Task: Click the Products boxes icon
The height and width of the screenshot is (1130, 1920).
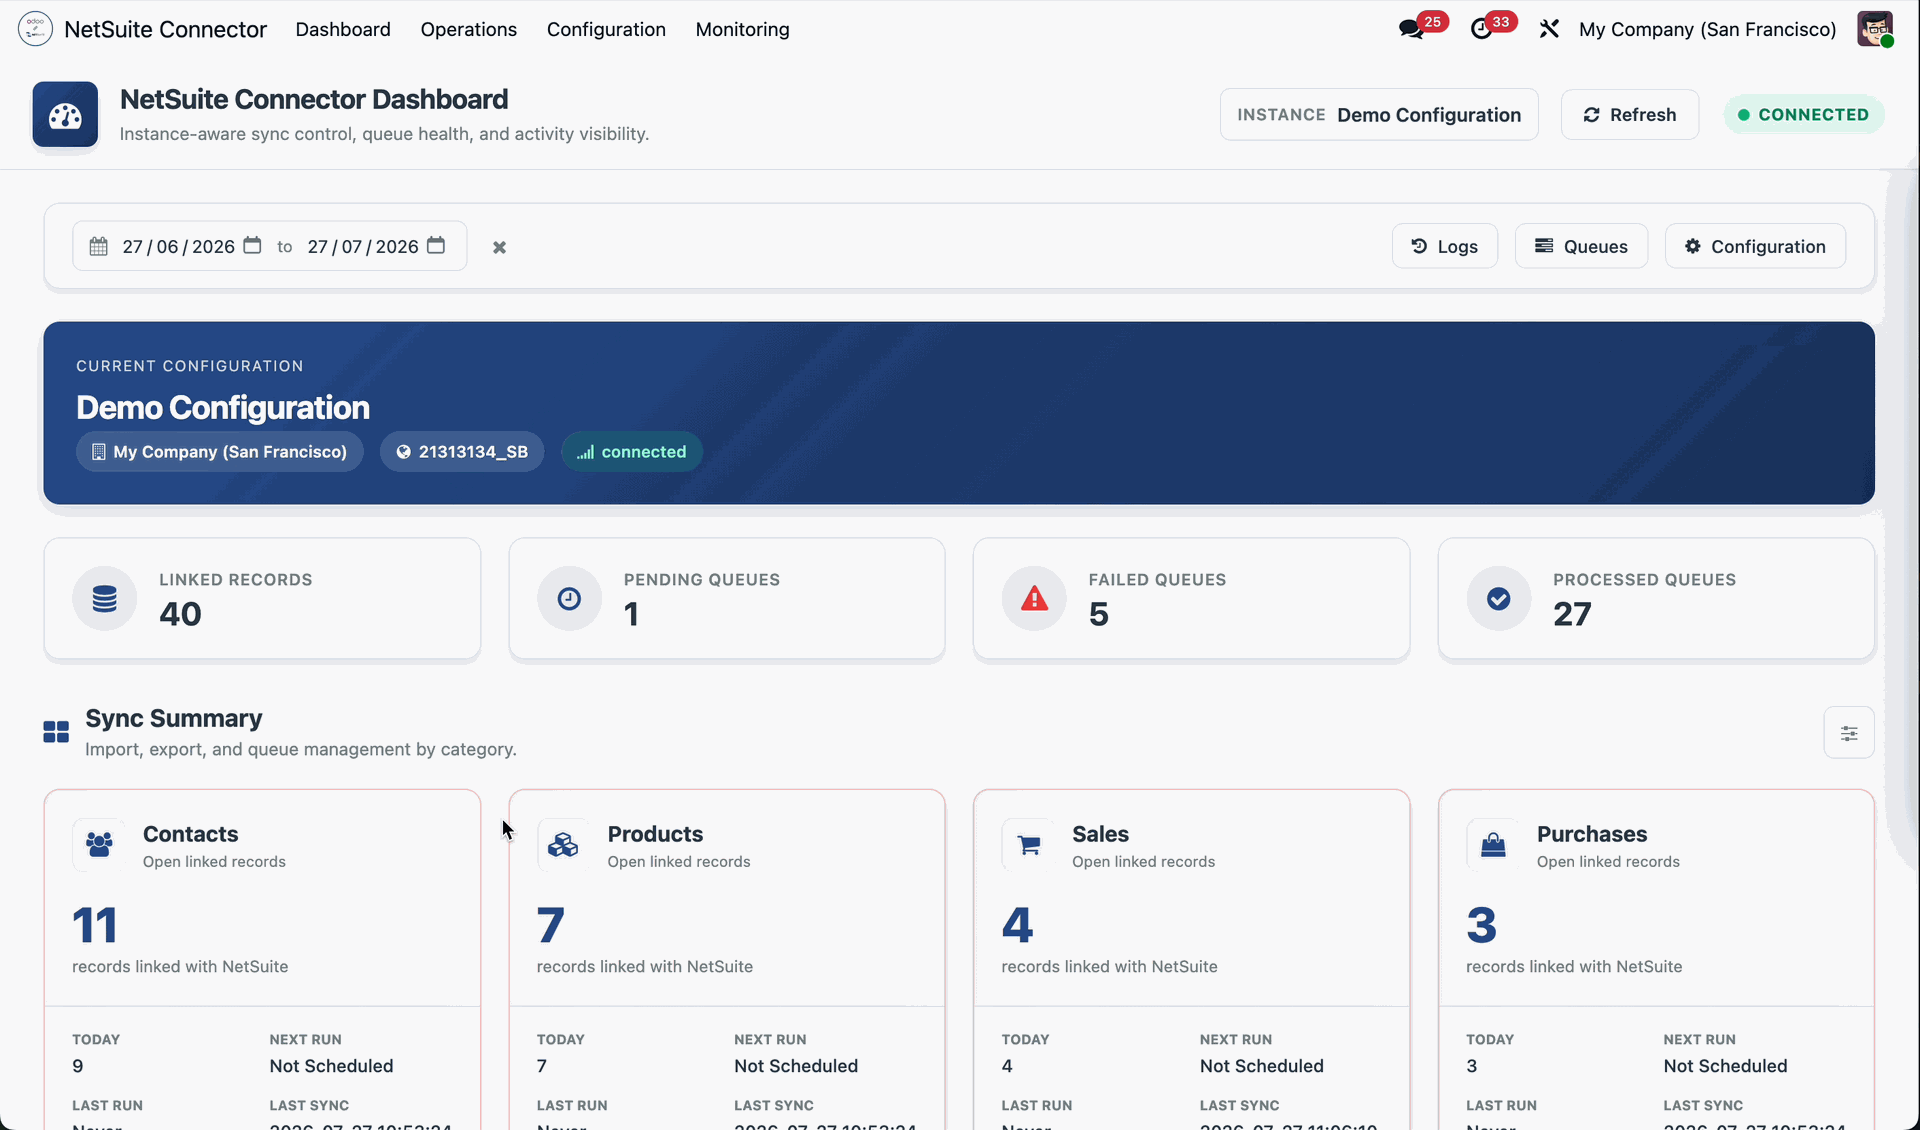Action: (x=563, y=845)
